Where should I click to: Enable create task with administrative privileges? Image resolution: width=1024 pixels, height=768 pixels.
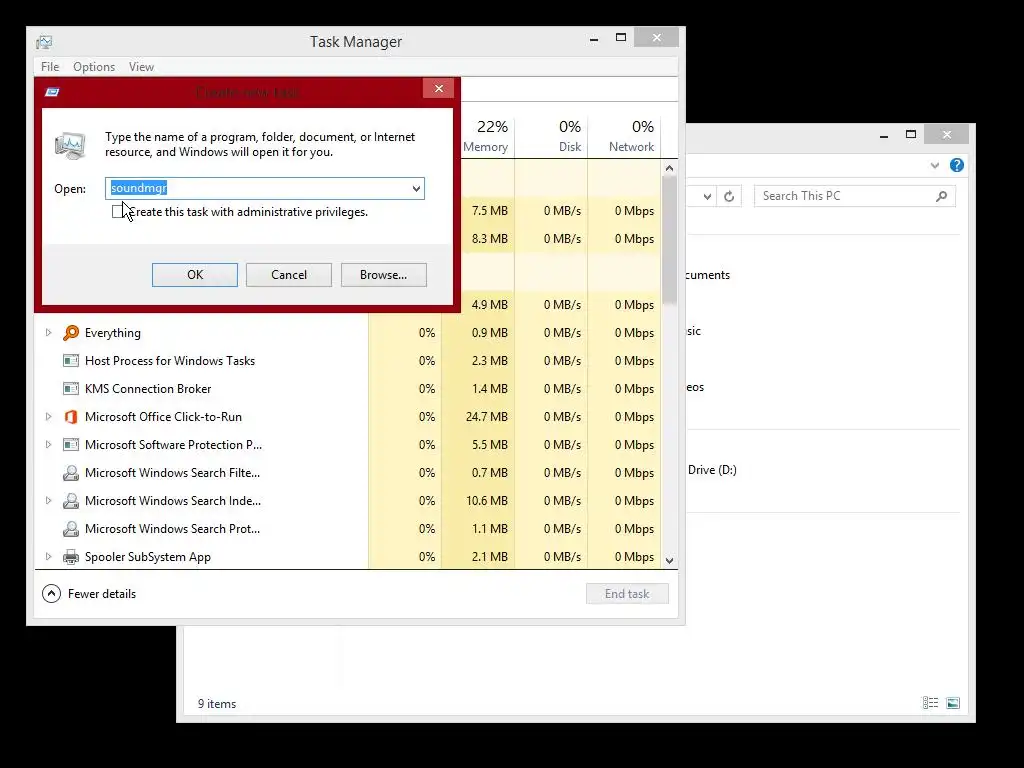click(x=118, y=212)
